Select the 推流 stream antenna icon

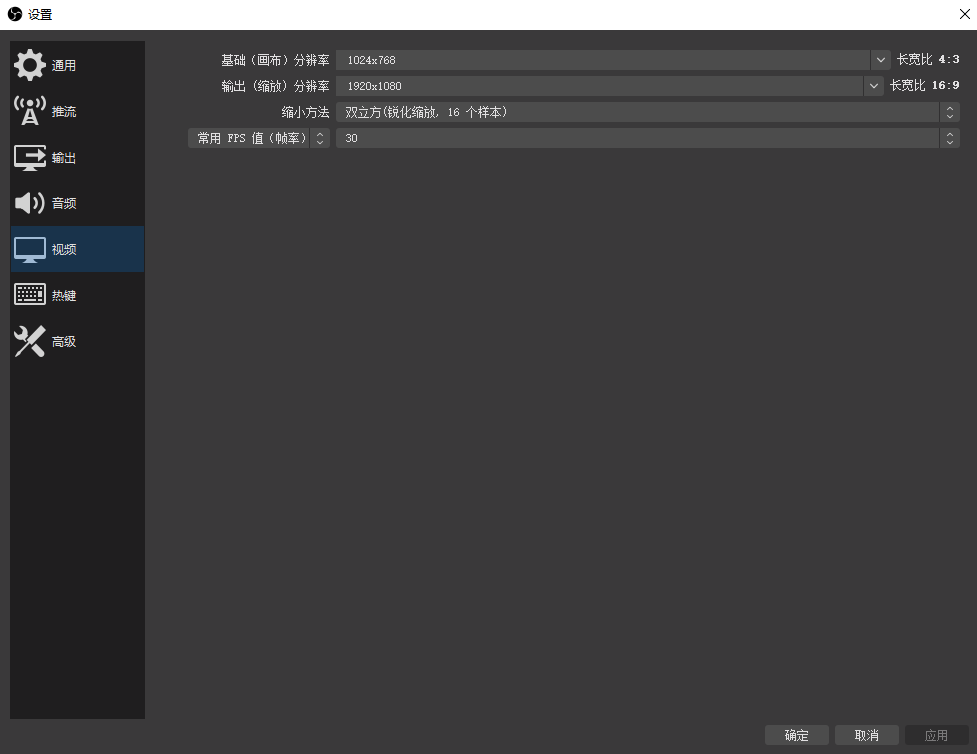click(x=29, y=111)
